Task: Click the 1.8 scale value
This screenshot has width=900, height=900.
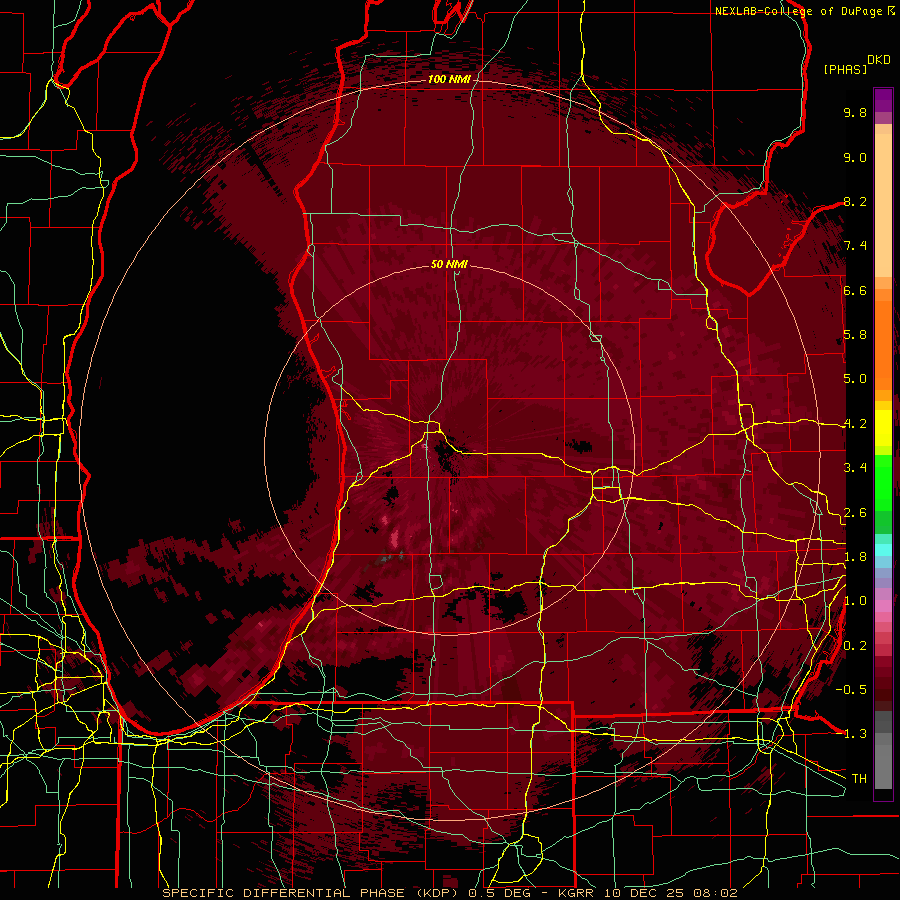Action: coord(855,557)
